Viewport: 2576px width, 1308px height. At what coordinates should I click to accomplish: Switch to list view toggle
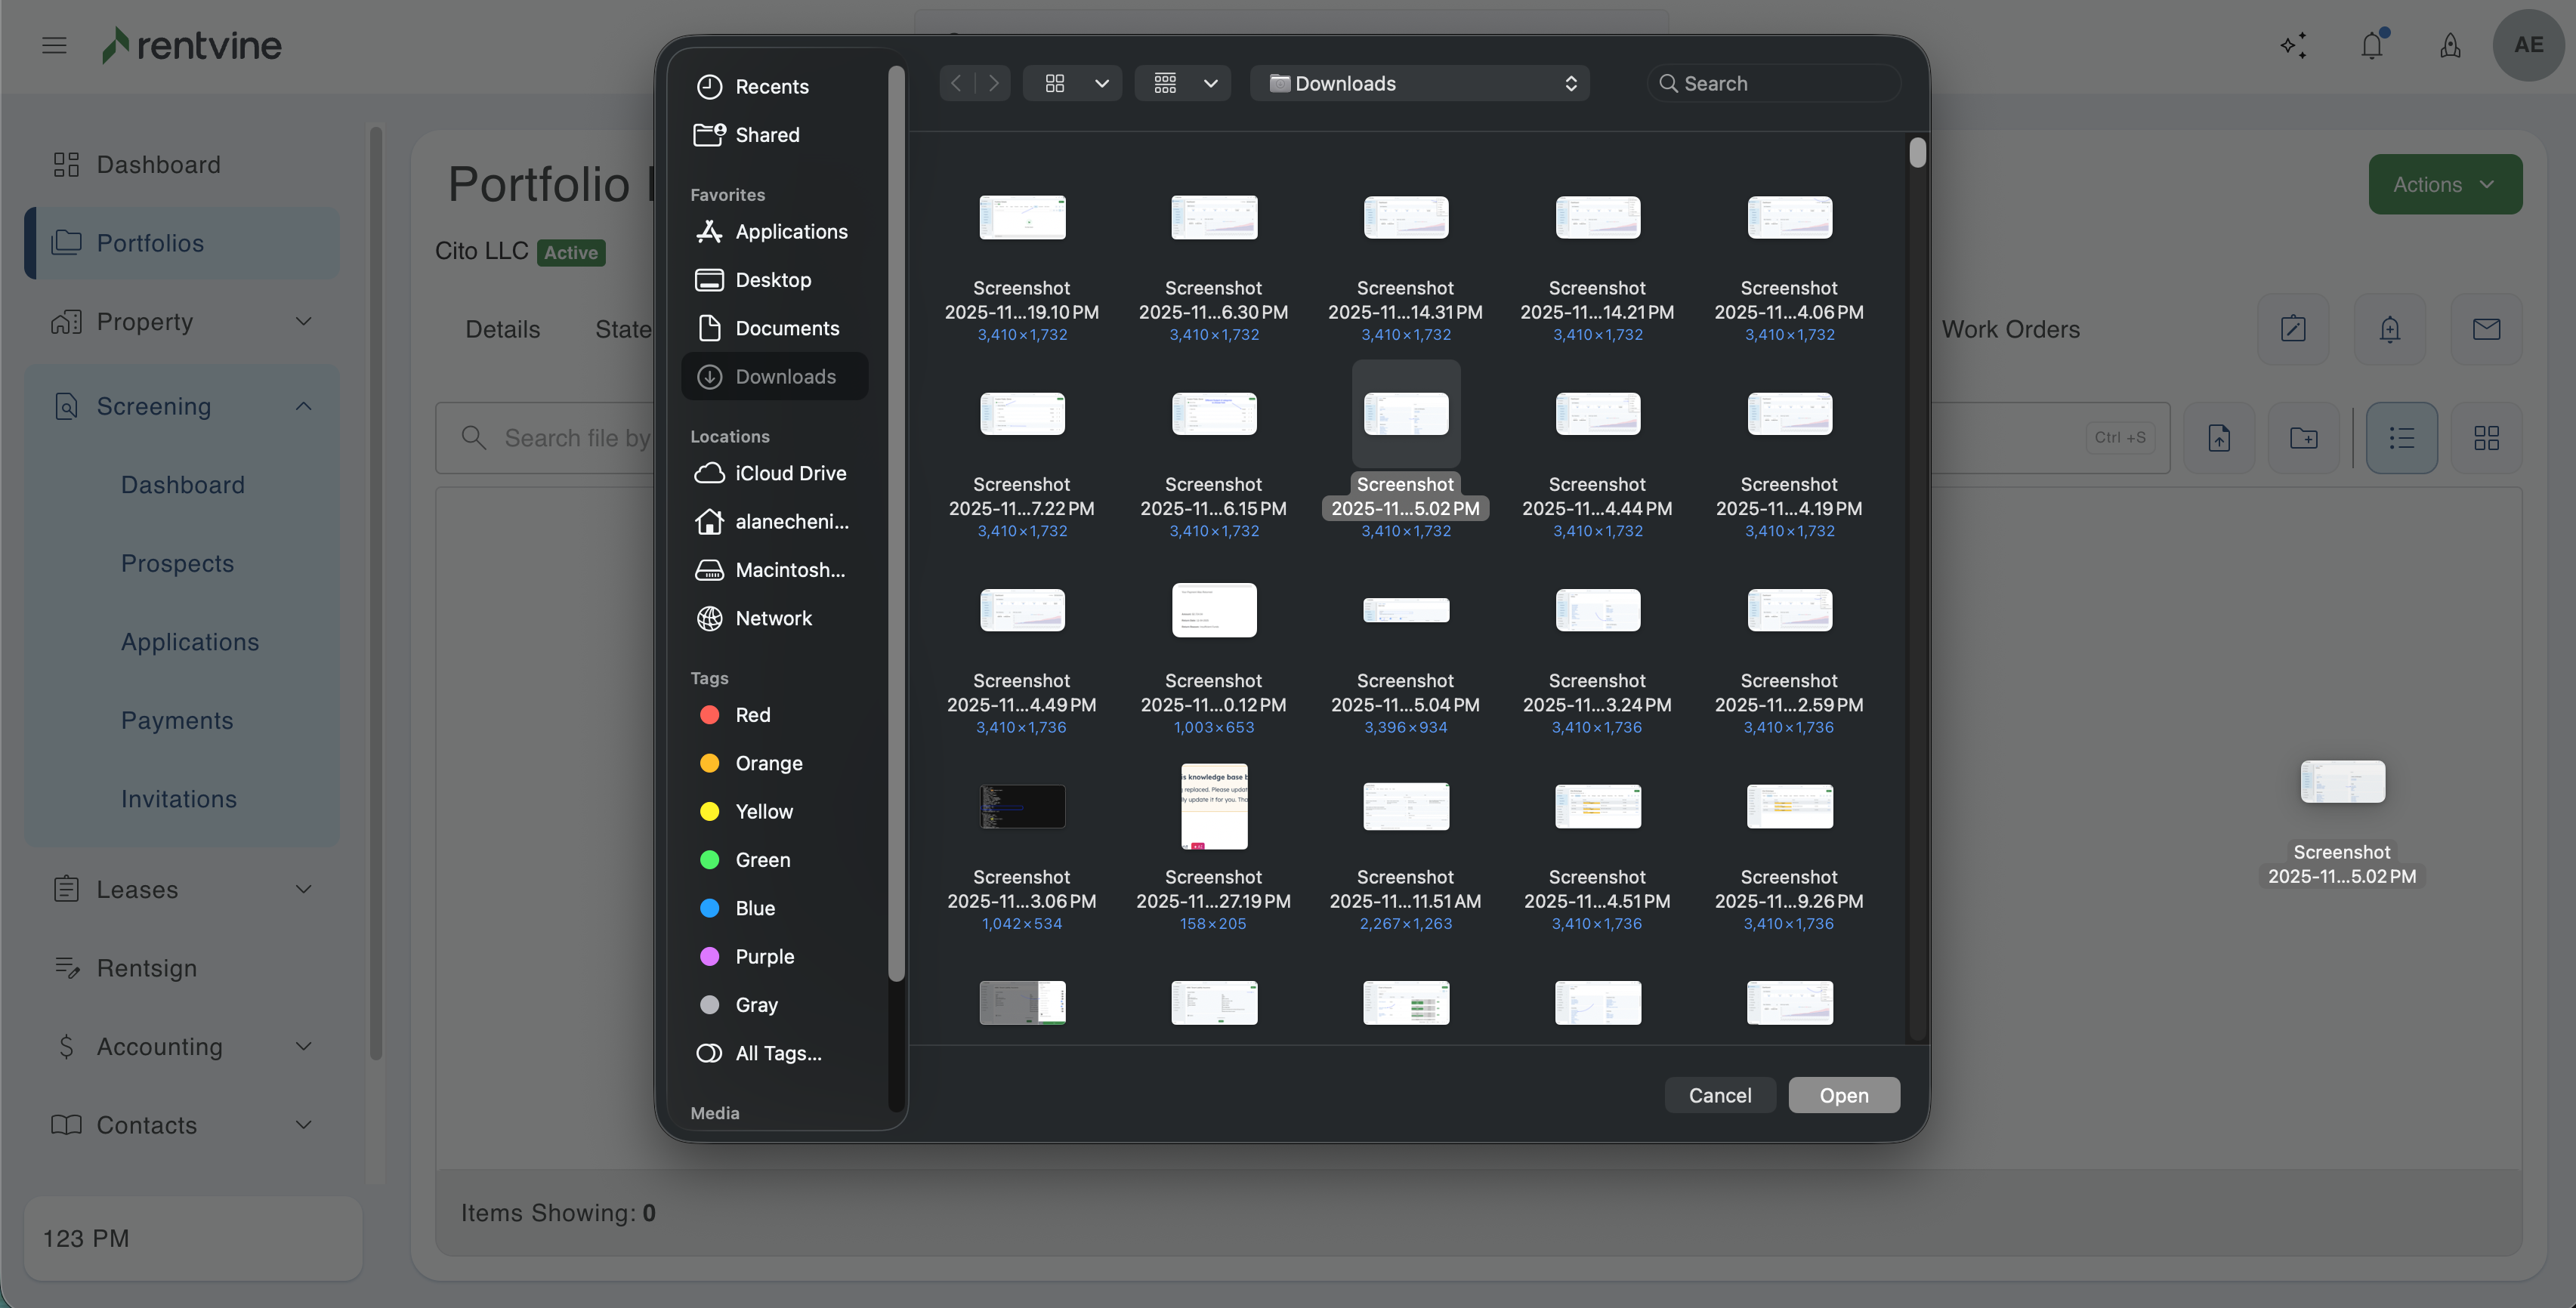pos(2401,438)
